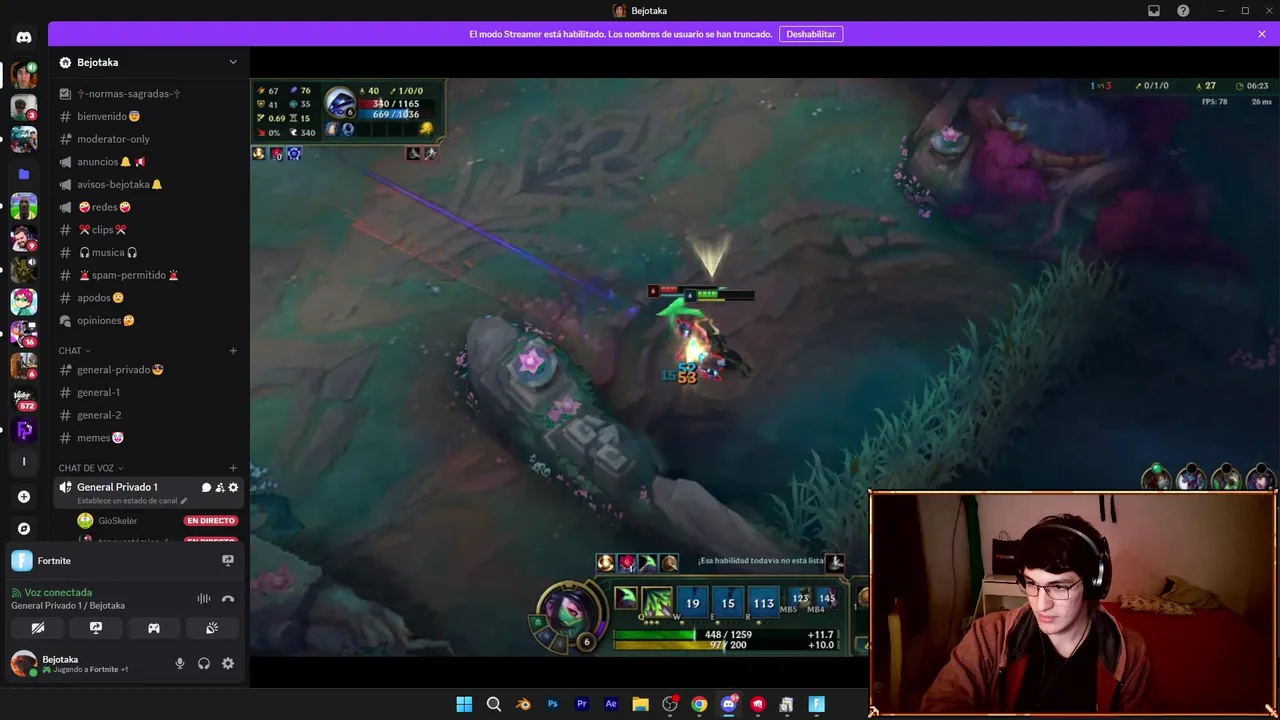Open Windows Start menu
This screenshot has width=1280, height=720.
(x=464, y=704)
